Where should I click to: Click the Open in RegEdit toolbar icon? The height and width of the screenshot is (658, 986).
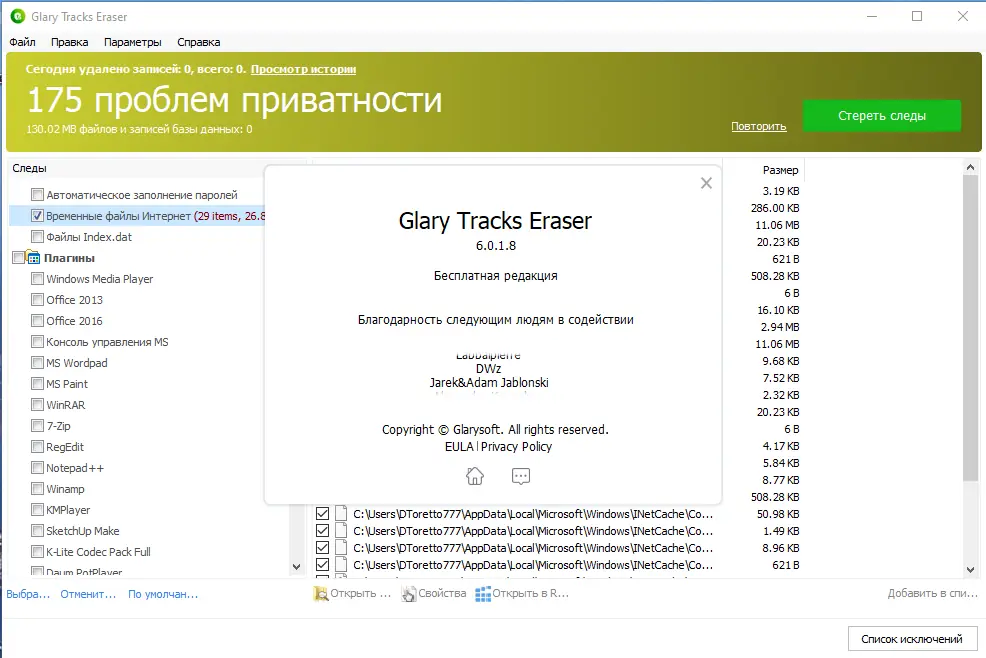[x=483, y=594]
